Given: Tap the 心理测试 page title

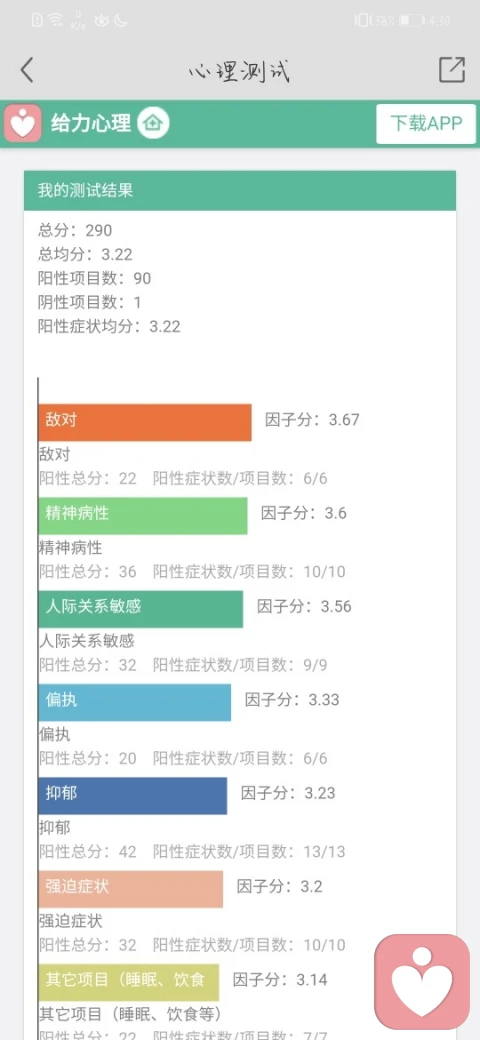Looking at the screenshot, I should coord(239,70).
